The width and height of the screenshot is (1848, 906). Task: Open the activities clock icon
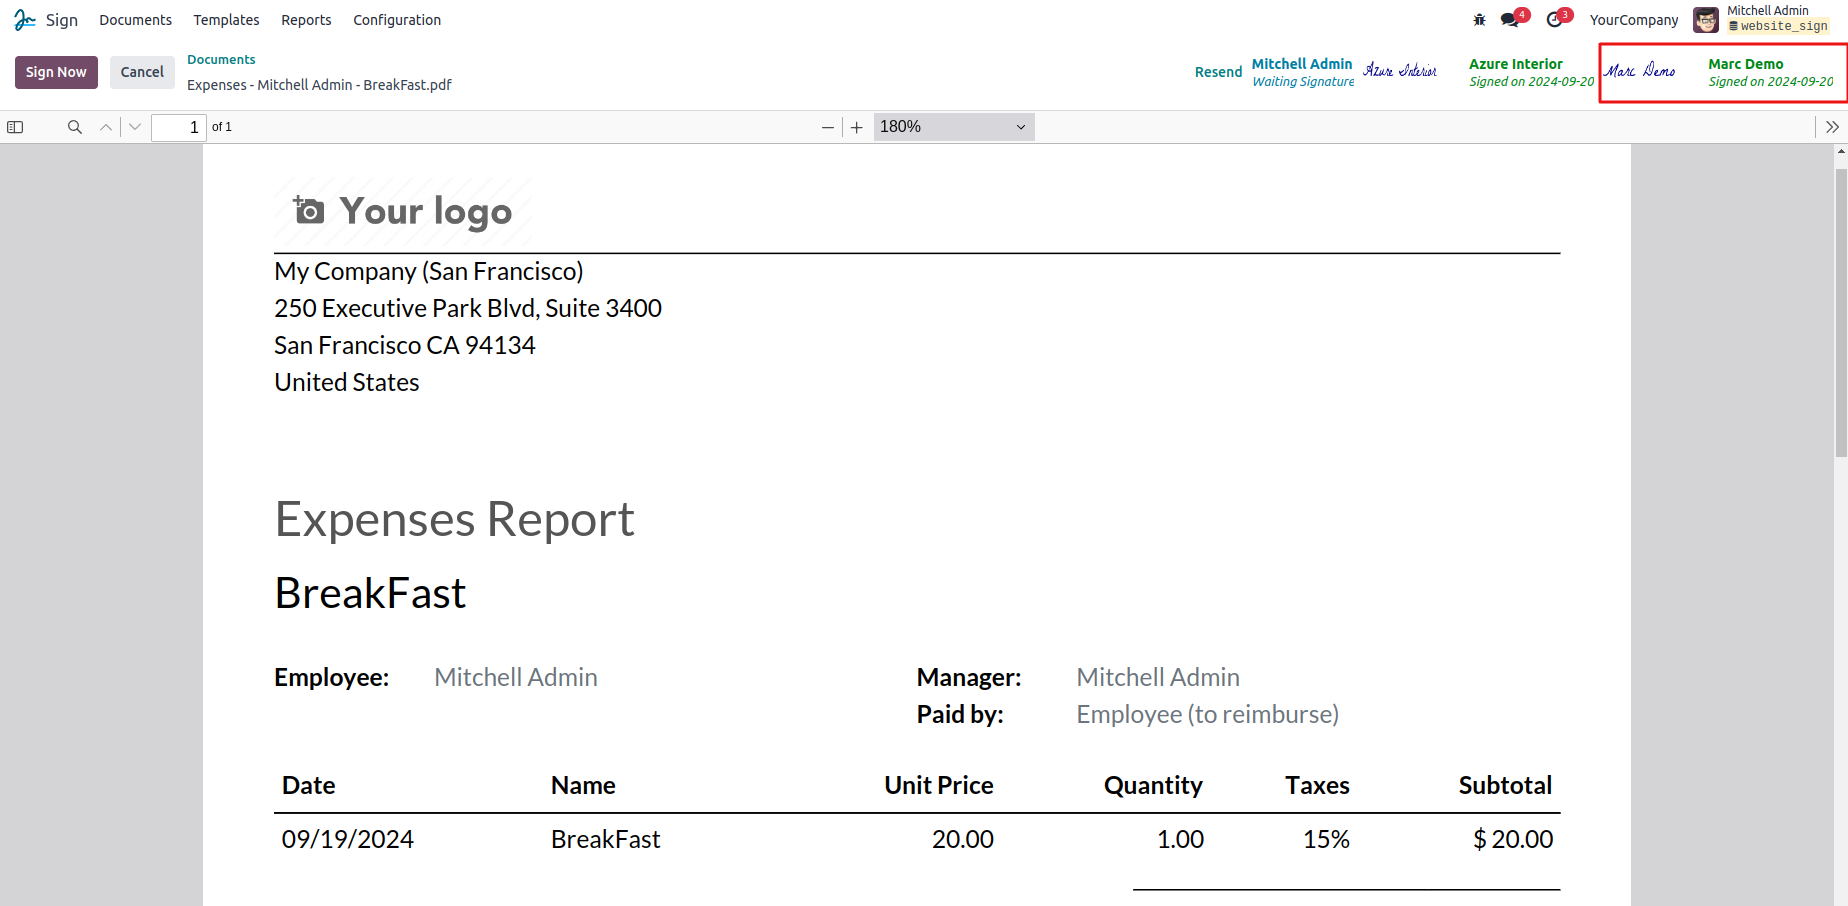click(1554, 20)
